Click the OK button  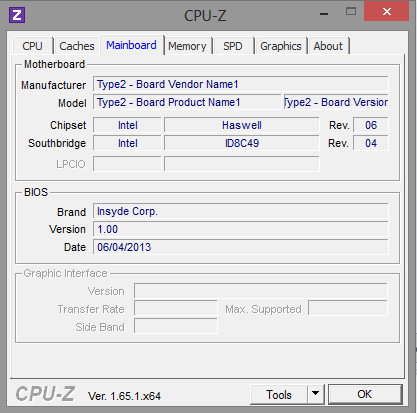[x=365, y=394]
